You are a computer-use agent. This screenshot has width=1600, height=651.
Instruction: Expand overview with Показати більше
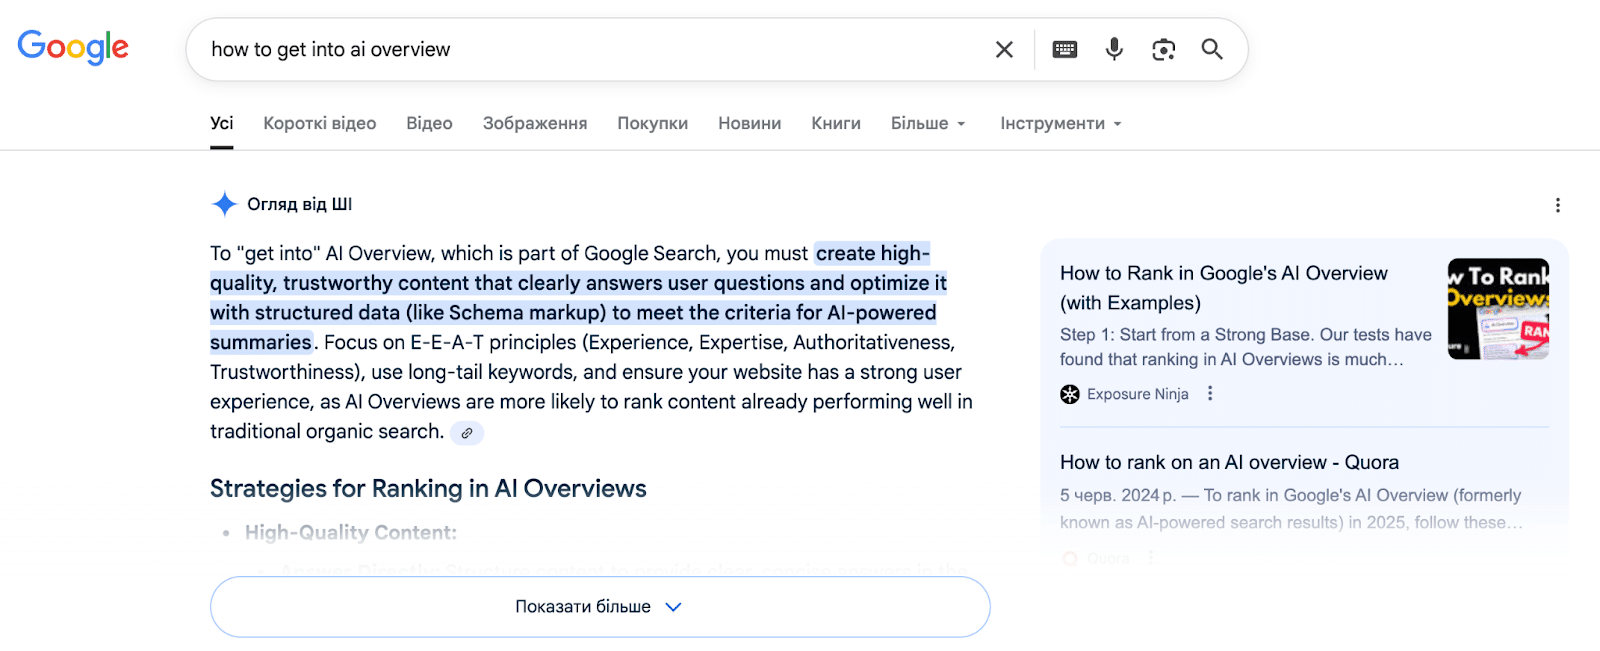pyautogui.click(x=599, y=607)
